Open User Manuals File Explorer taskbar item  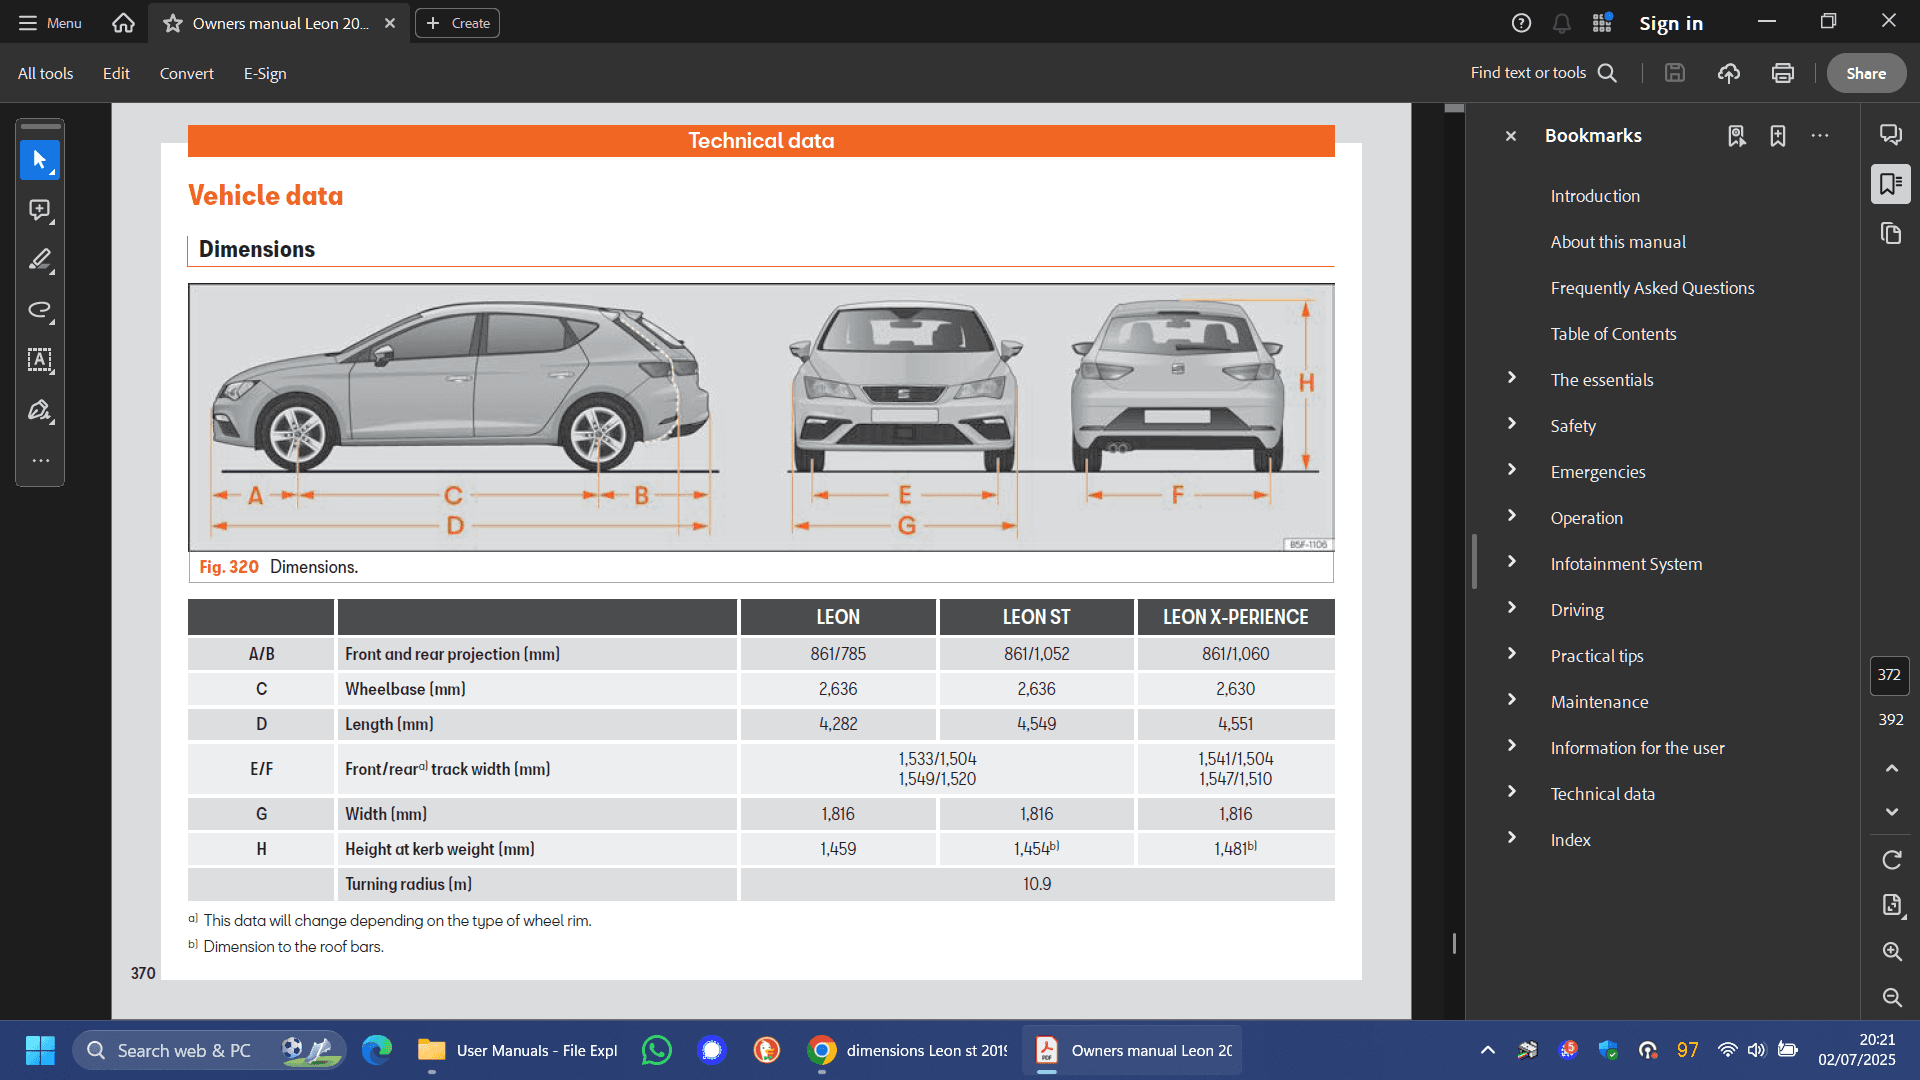tap(518, 1050)
